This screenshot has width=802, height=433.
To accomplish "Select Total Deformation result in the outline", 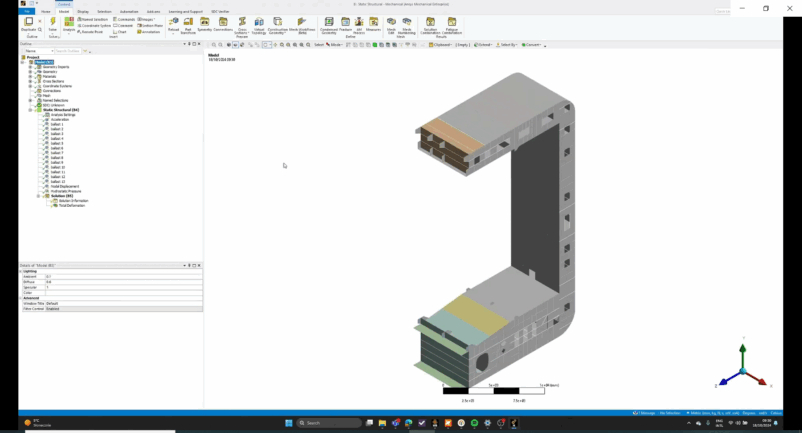I will pyautogui.click(x=72, y=206).
